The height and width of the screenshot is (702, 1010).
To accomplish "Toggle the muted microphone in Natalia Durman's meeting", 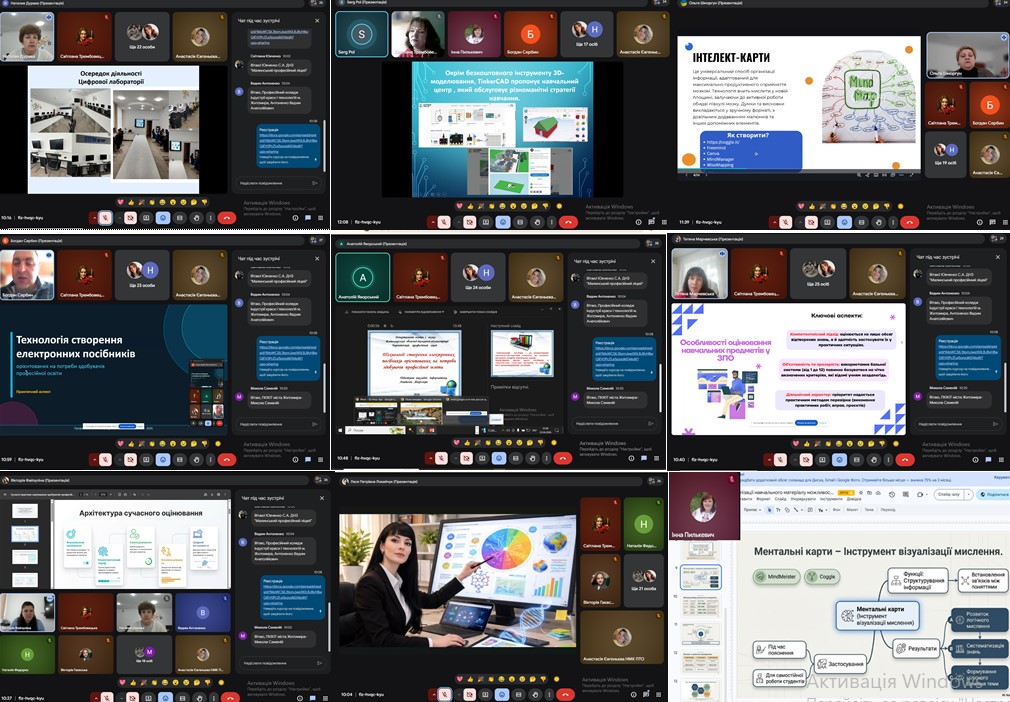I will click(x=107, y=217).
